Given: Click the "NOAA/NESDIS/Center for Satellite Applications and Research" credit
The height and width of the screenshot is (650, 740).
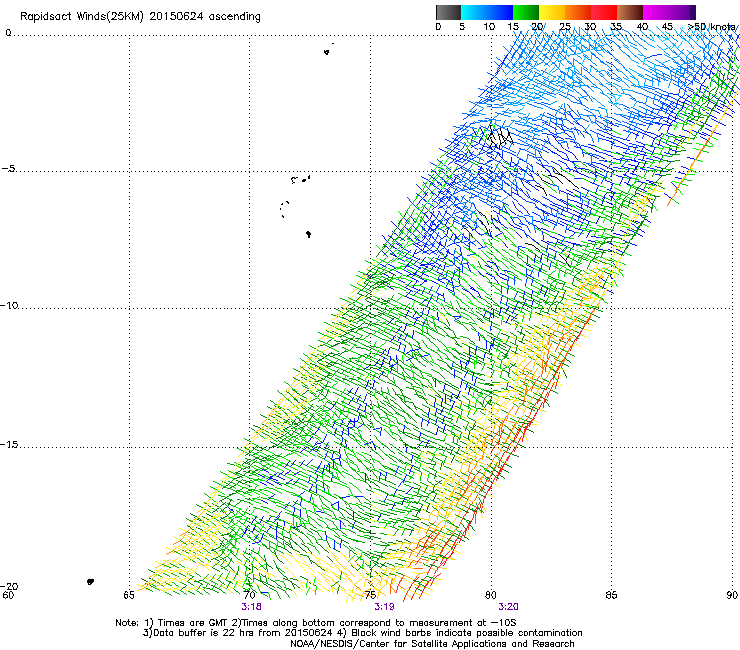Looking at the screenshot, I should pos(432,644).
